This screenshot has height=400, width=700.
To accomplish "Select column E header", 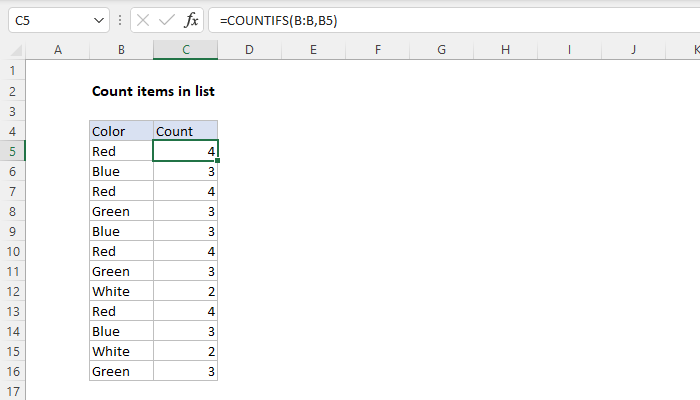I will click(313, 50).
